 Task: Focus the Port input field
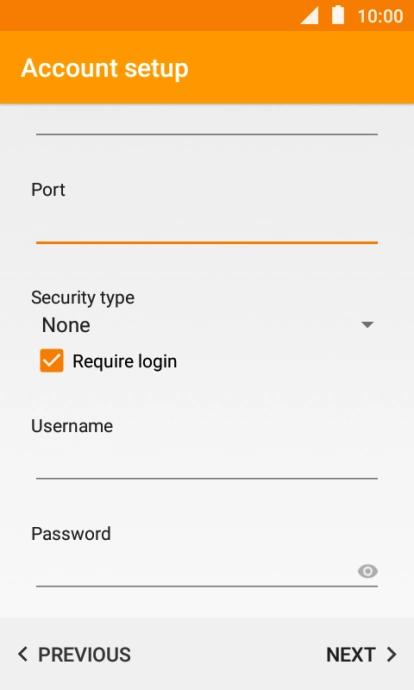(x=207, y=226)
